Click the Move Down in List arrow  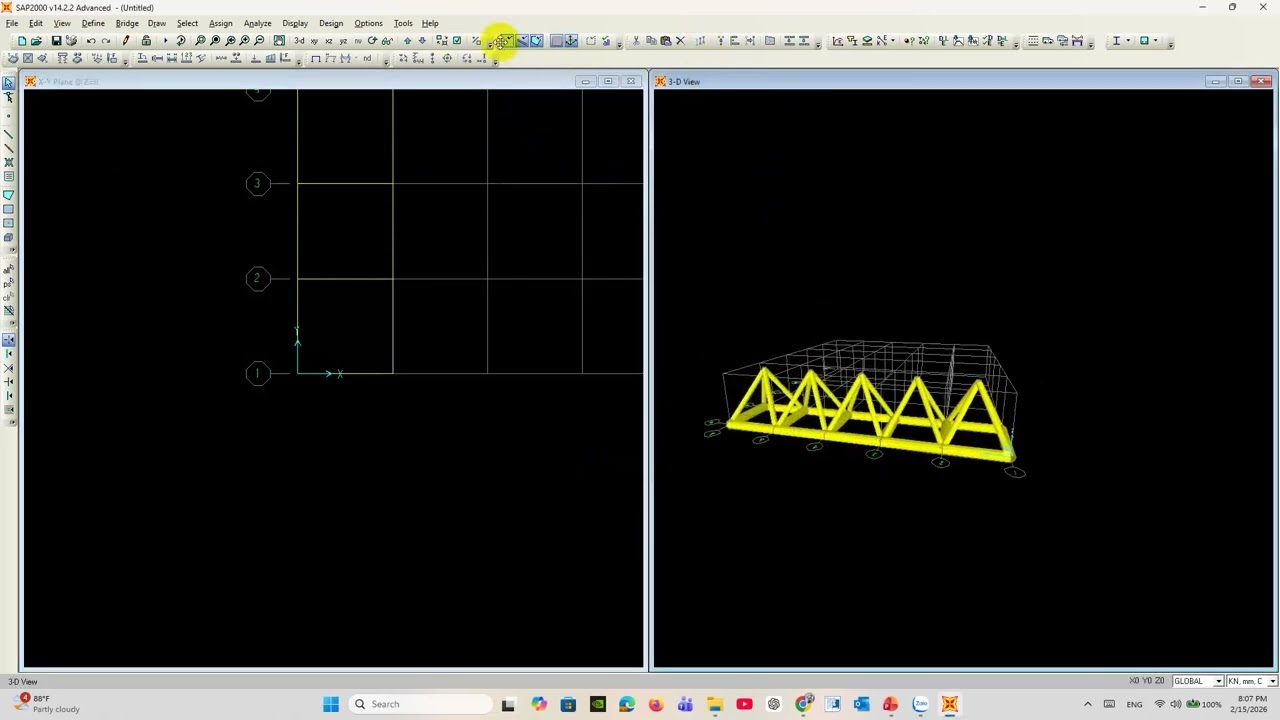coord(422,41)
